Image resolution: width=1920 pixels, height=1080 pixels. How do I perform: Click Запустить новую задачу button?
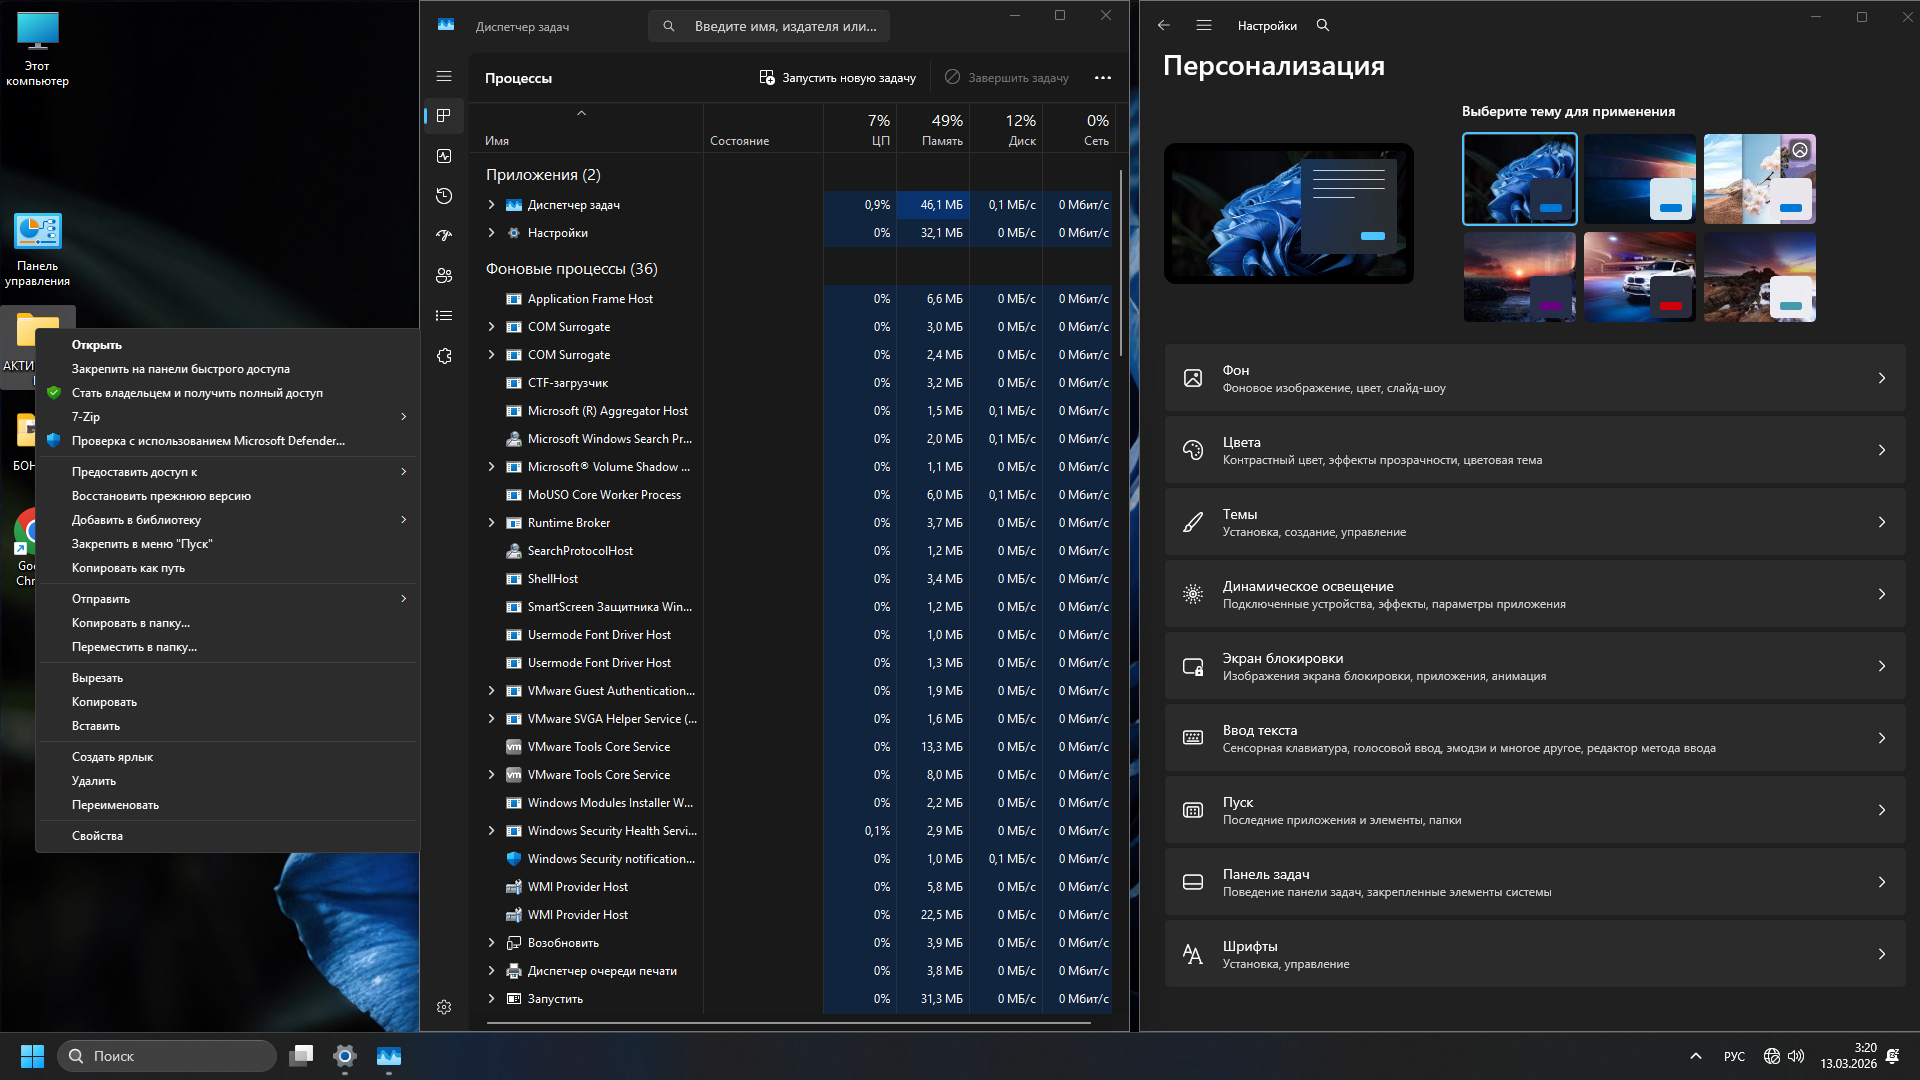[x=837, y=78]
